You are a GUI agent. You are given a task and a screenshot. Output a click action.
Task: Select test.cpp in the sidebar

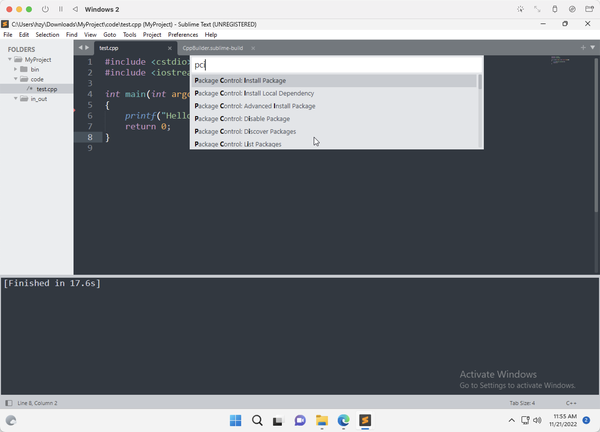pyautogui.click(x=47, y=89)
